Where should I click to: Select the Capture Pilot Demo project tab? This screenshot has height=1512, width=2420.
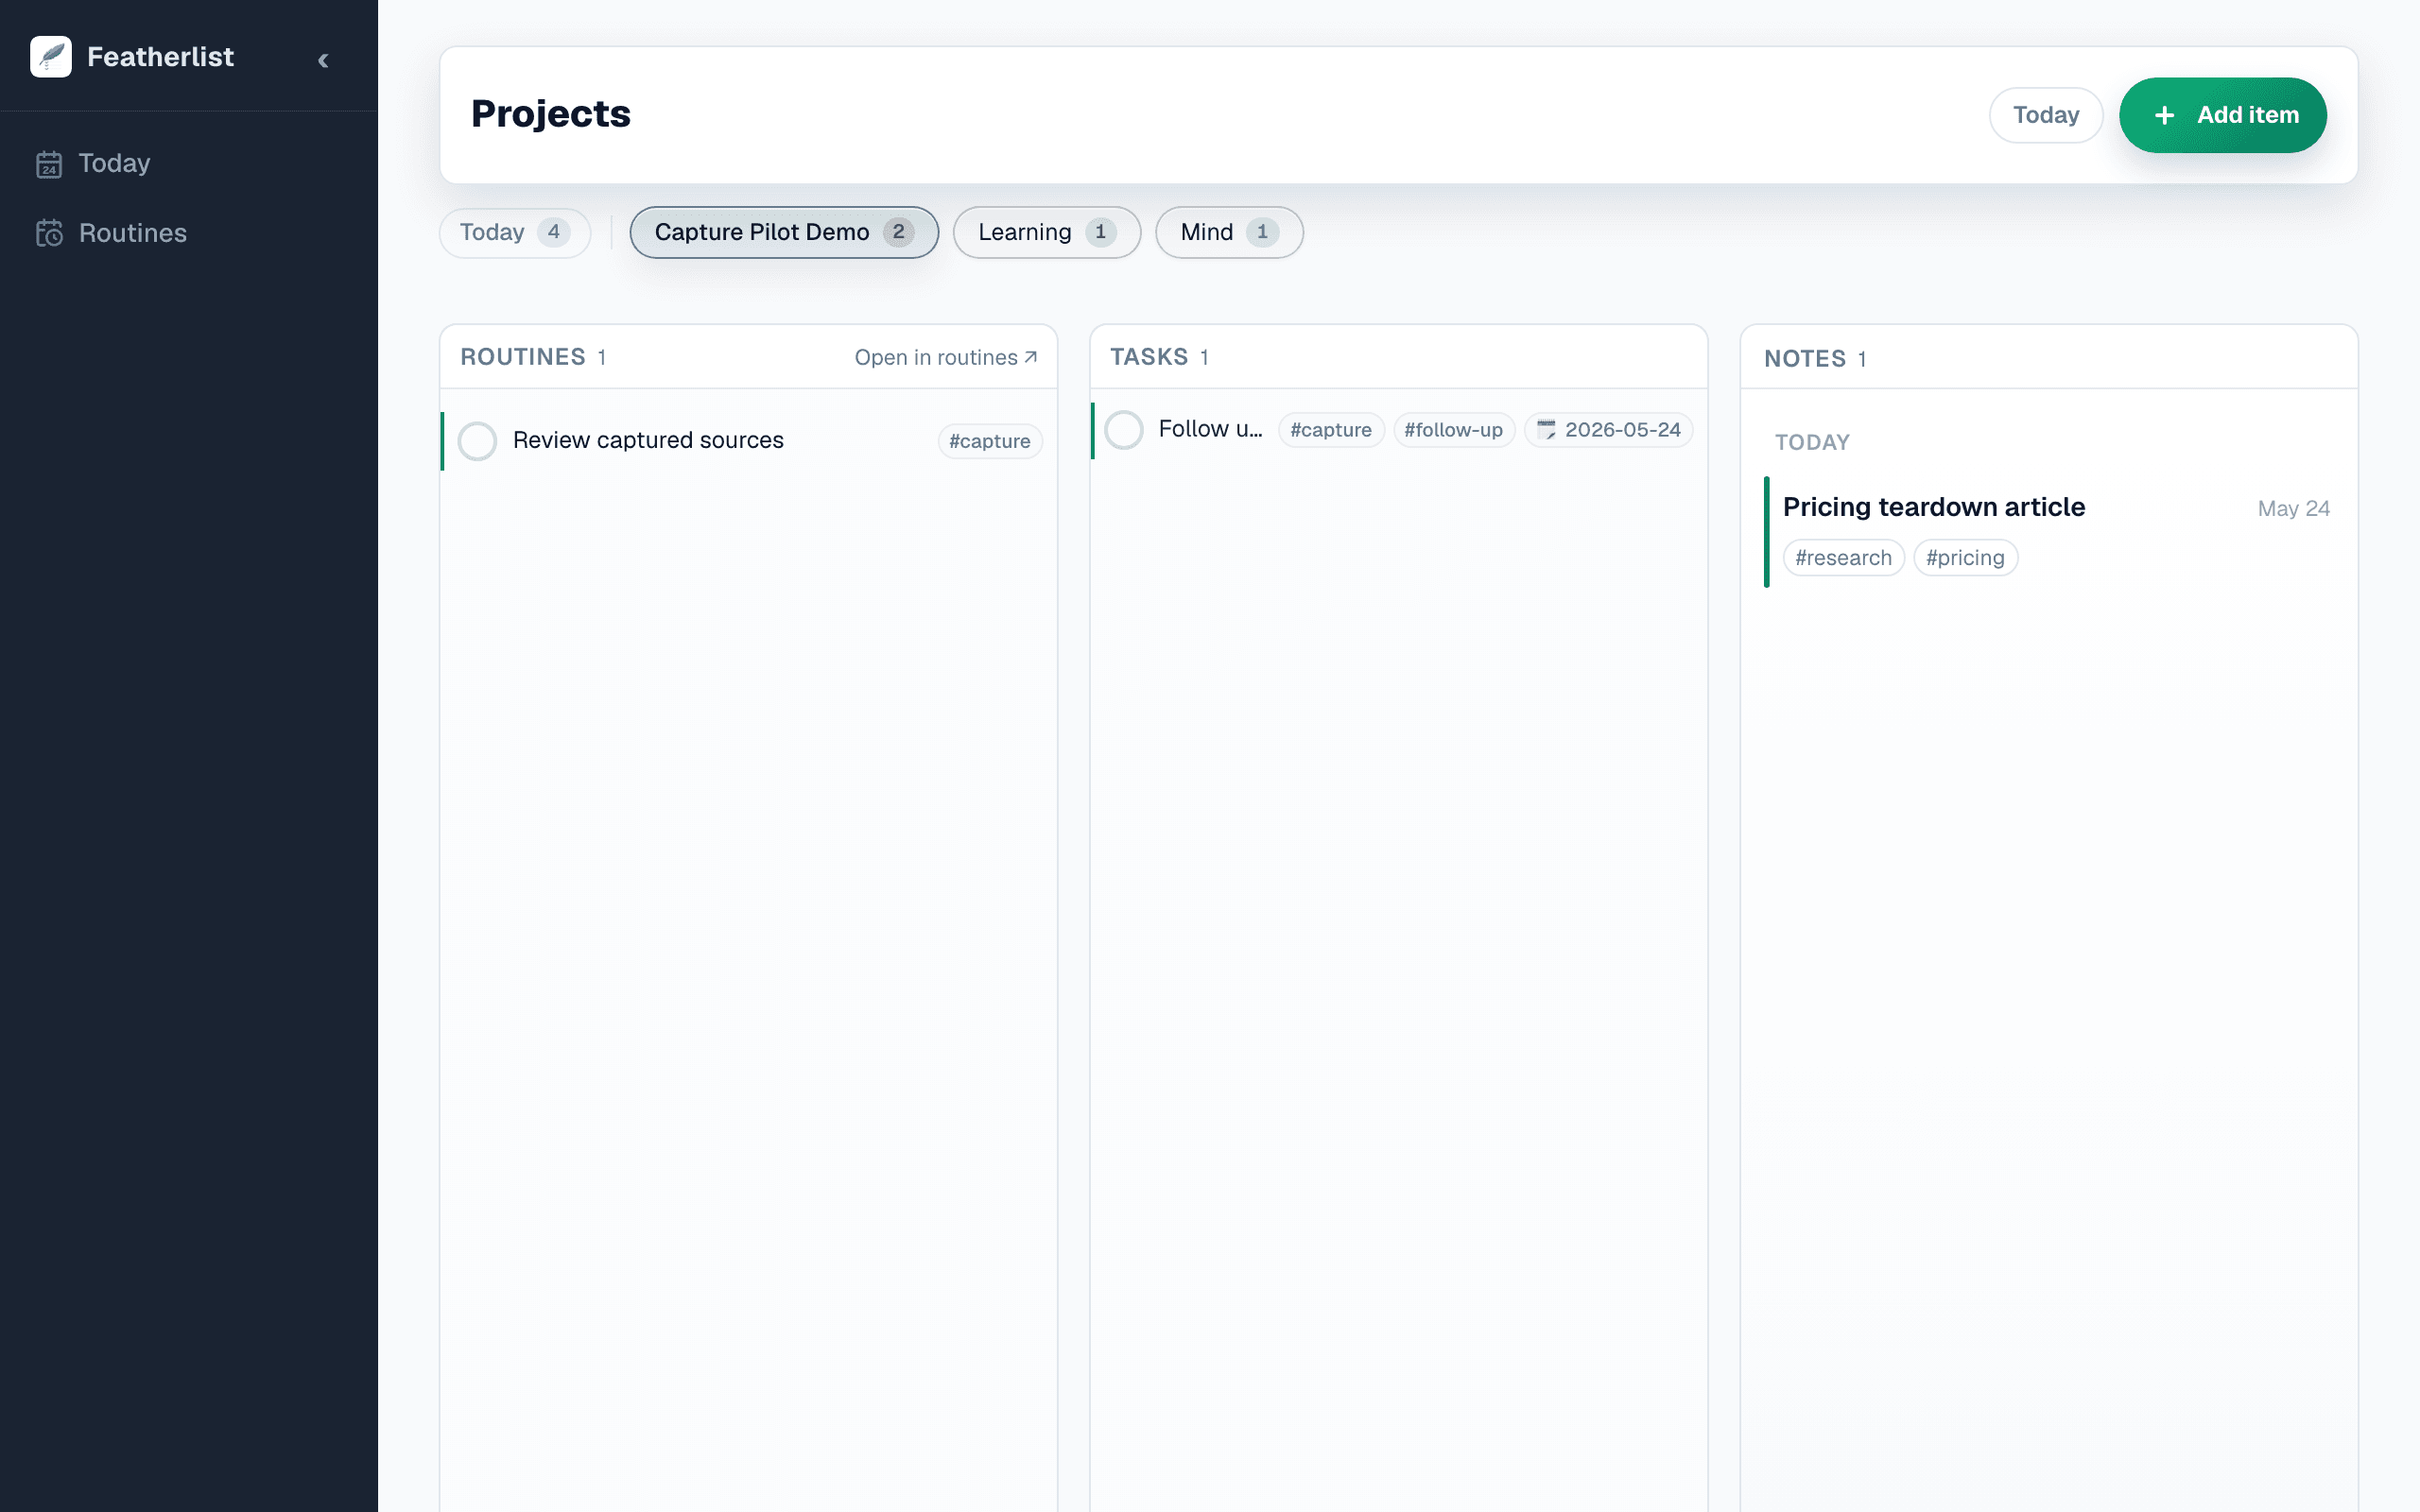[x=784, y=232]
